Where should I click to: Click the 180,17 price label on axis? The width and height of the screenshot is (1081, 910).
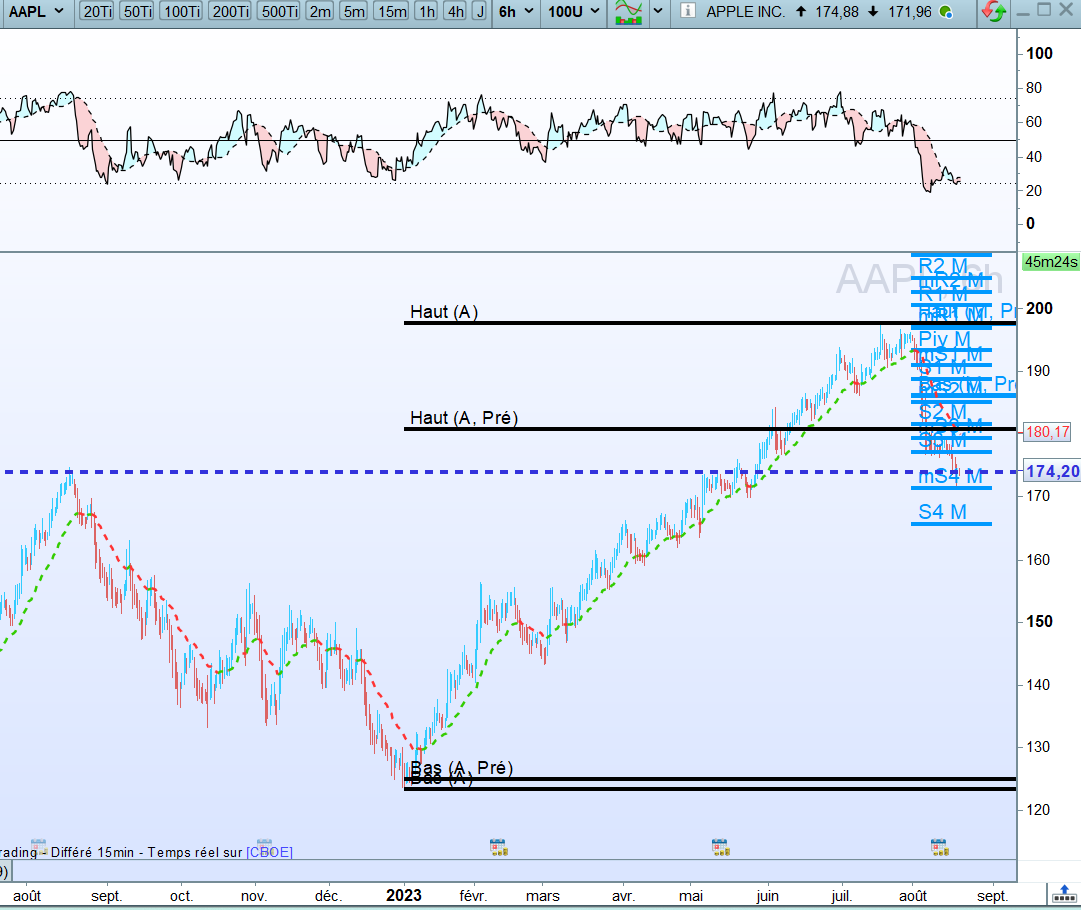coord(1047,432)
